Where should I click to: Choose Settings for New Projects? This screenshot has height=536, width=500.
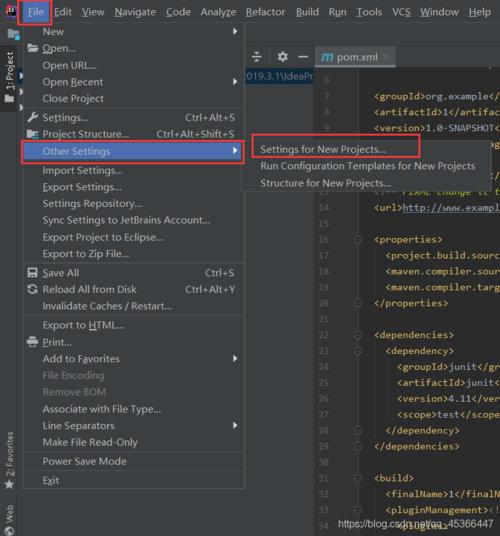[x=323, y=149]
